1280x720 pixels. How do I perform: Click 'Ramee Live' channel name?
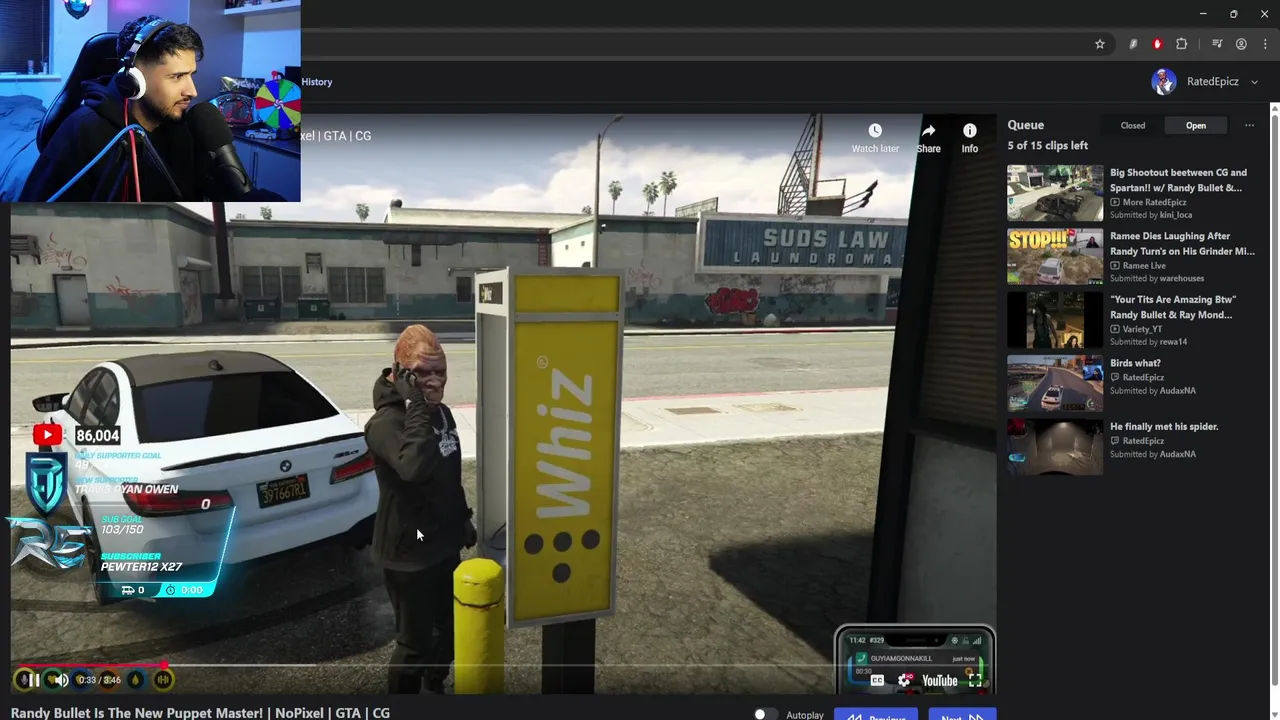(1144, 266)
